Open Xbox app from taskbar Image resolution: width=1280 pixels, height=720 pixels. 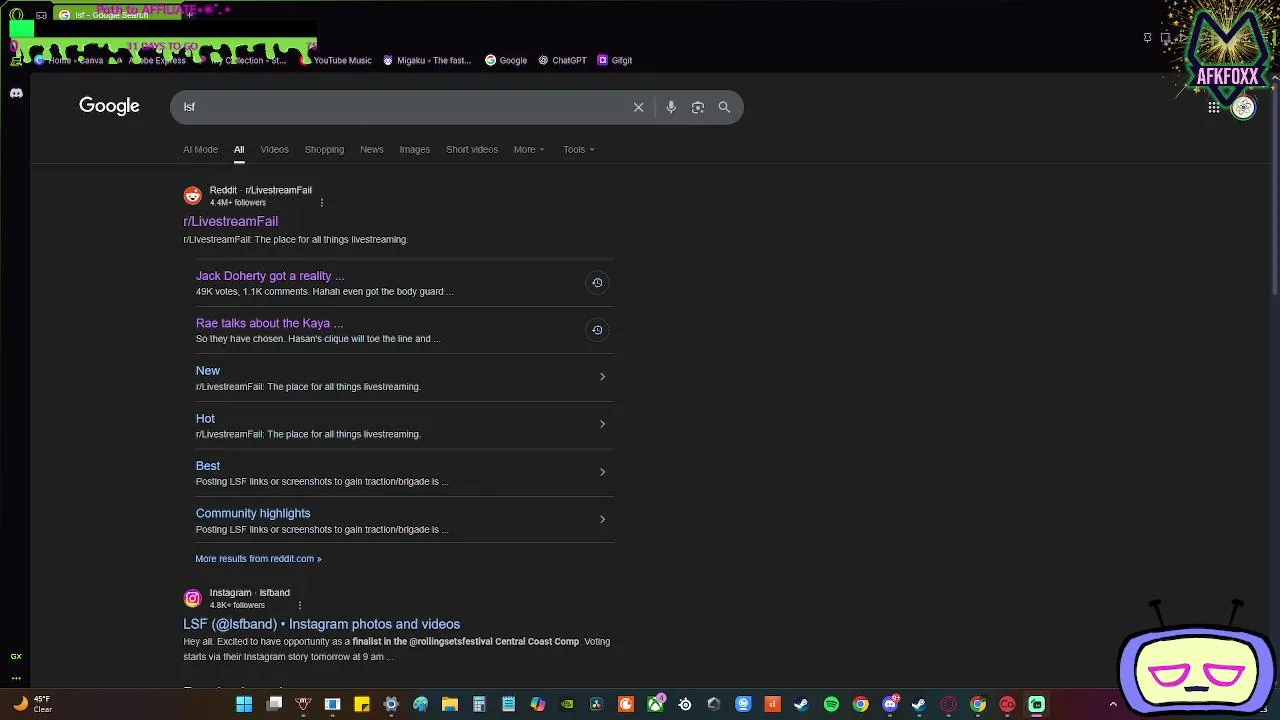tap(656, 704)
